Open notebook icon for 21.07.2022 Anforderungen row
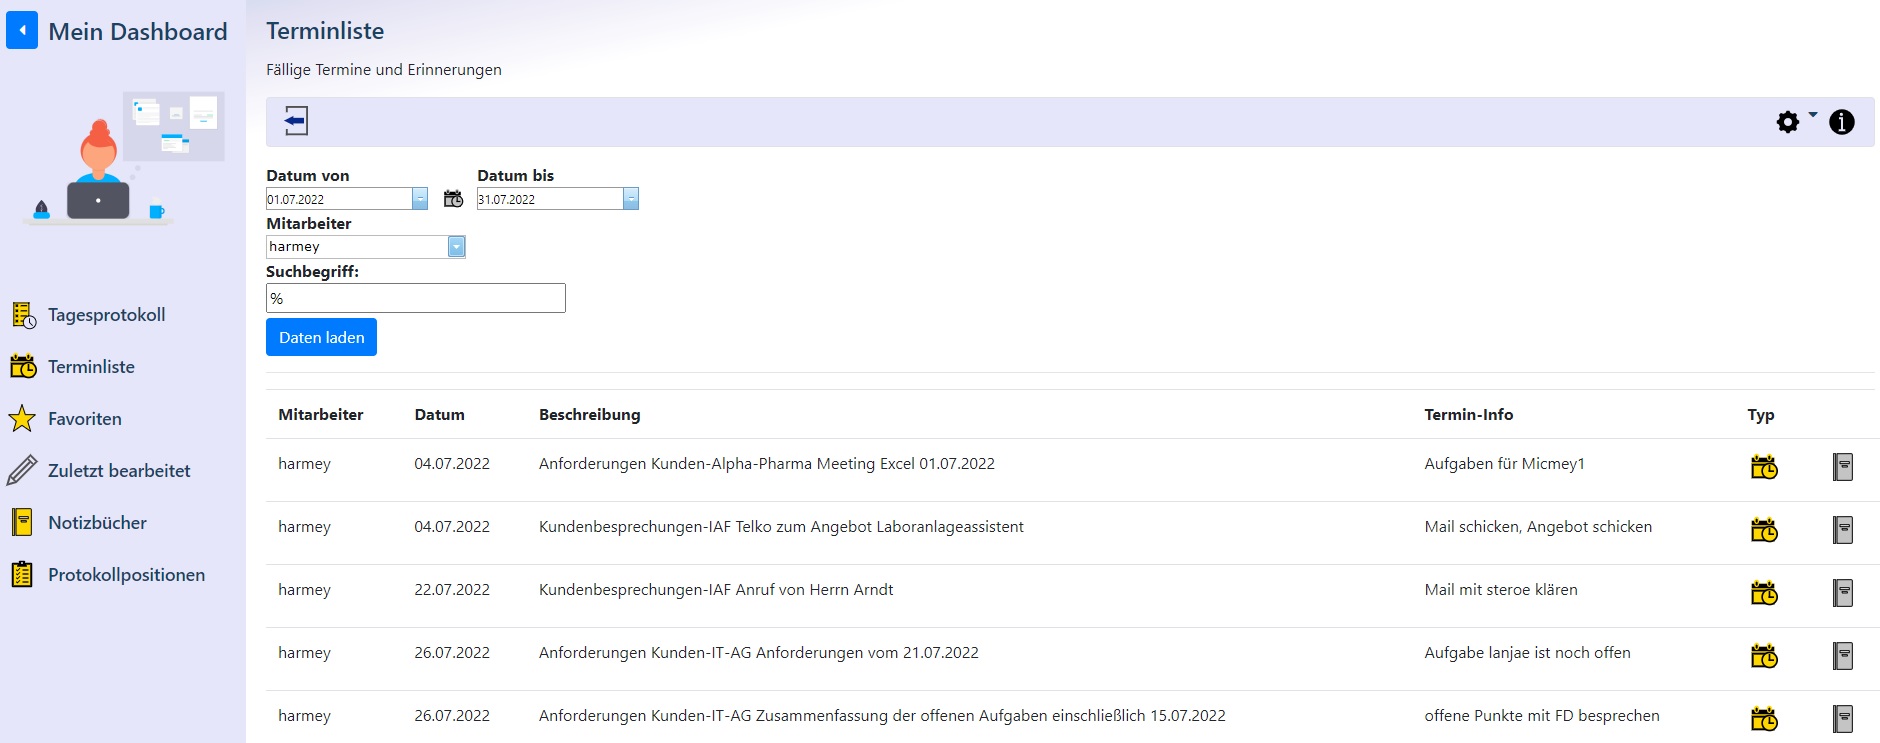 [x=1842, y=656]
